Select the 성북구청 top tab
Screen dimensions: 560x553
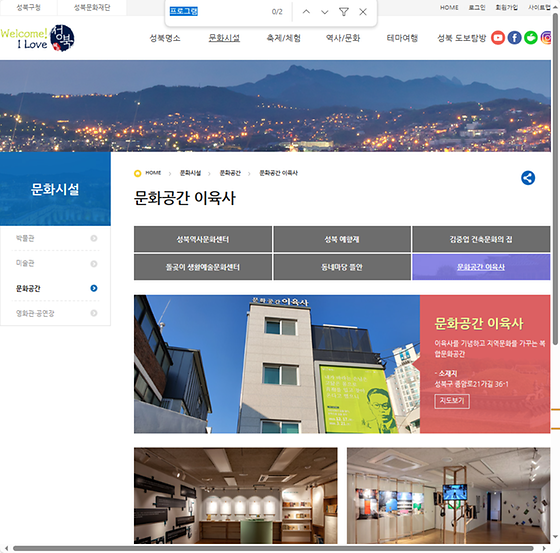click(x=29, y=8)
